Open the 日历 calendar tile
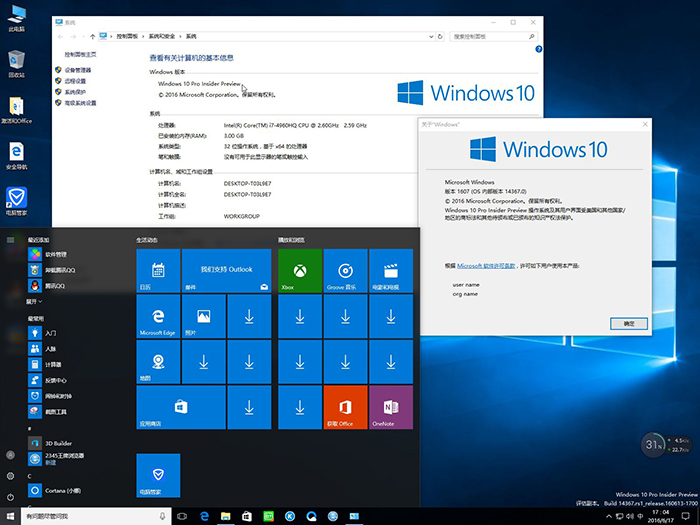Viewport: 700px width, 525px height. pyautogui.click(x=157, y=270)
